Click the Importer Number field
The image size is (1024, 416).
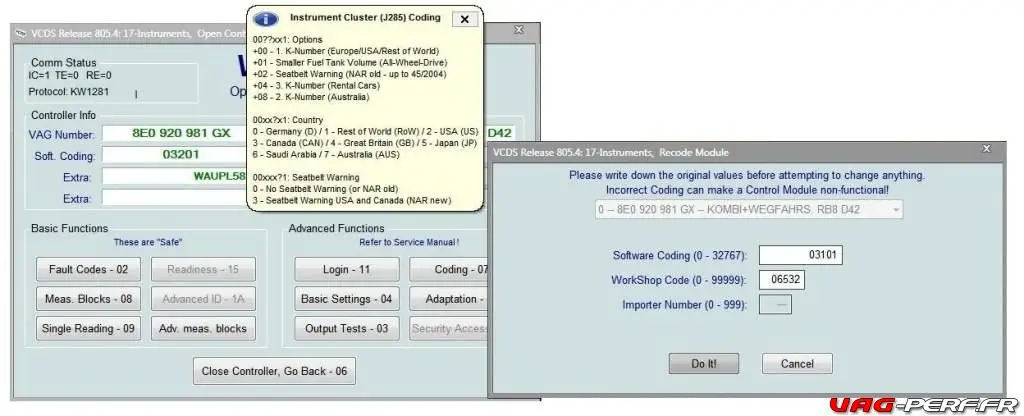[x=775, y=304]
